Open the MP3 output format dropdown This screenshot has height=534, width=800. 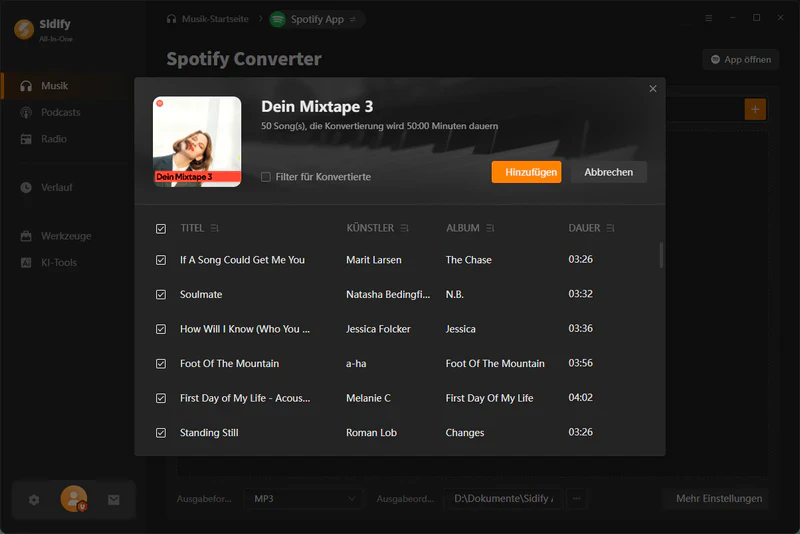(x=304, y=498)
